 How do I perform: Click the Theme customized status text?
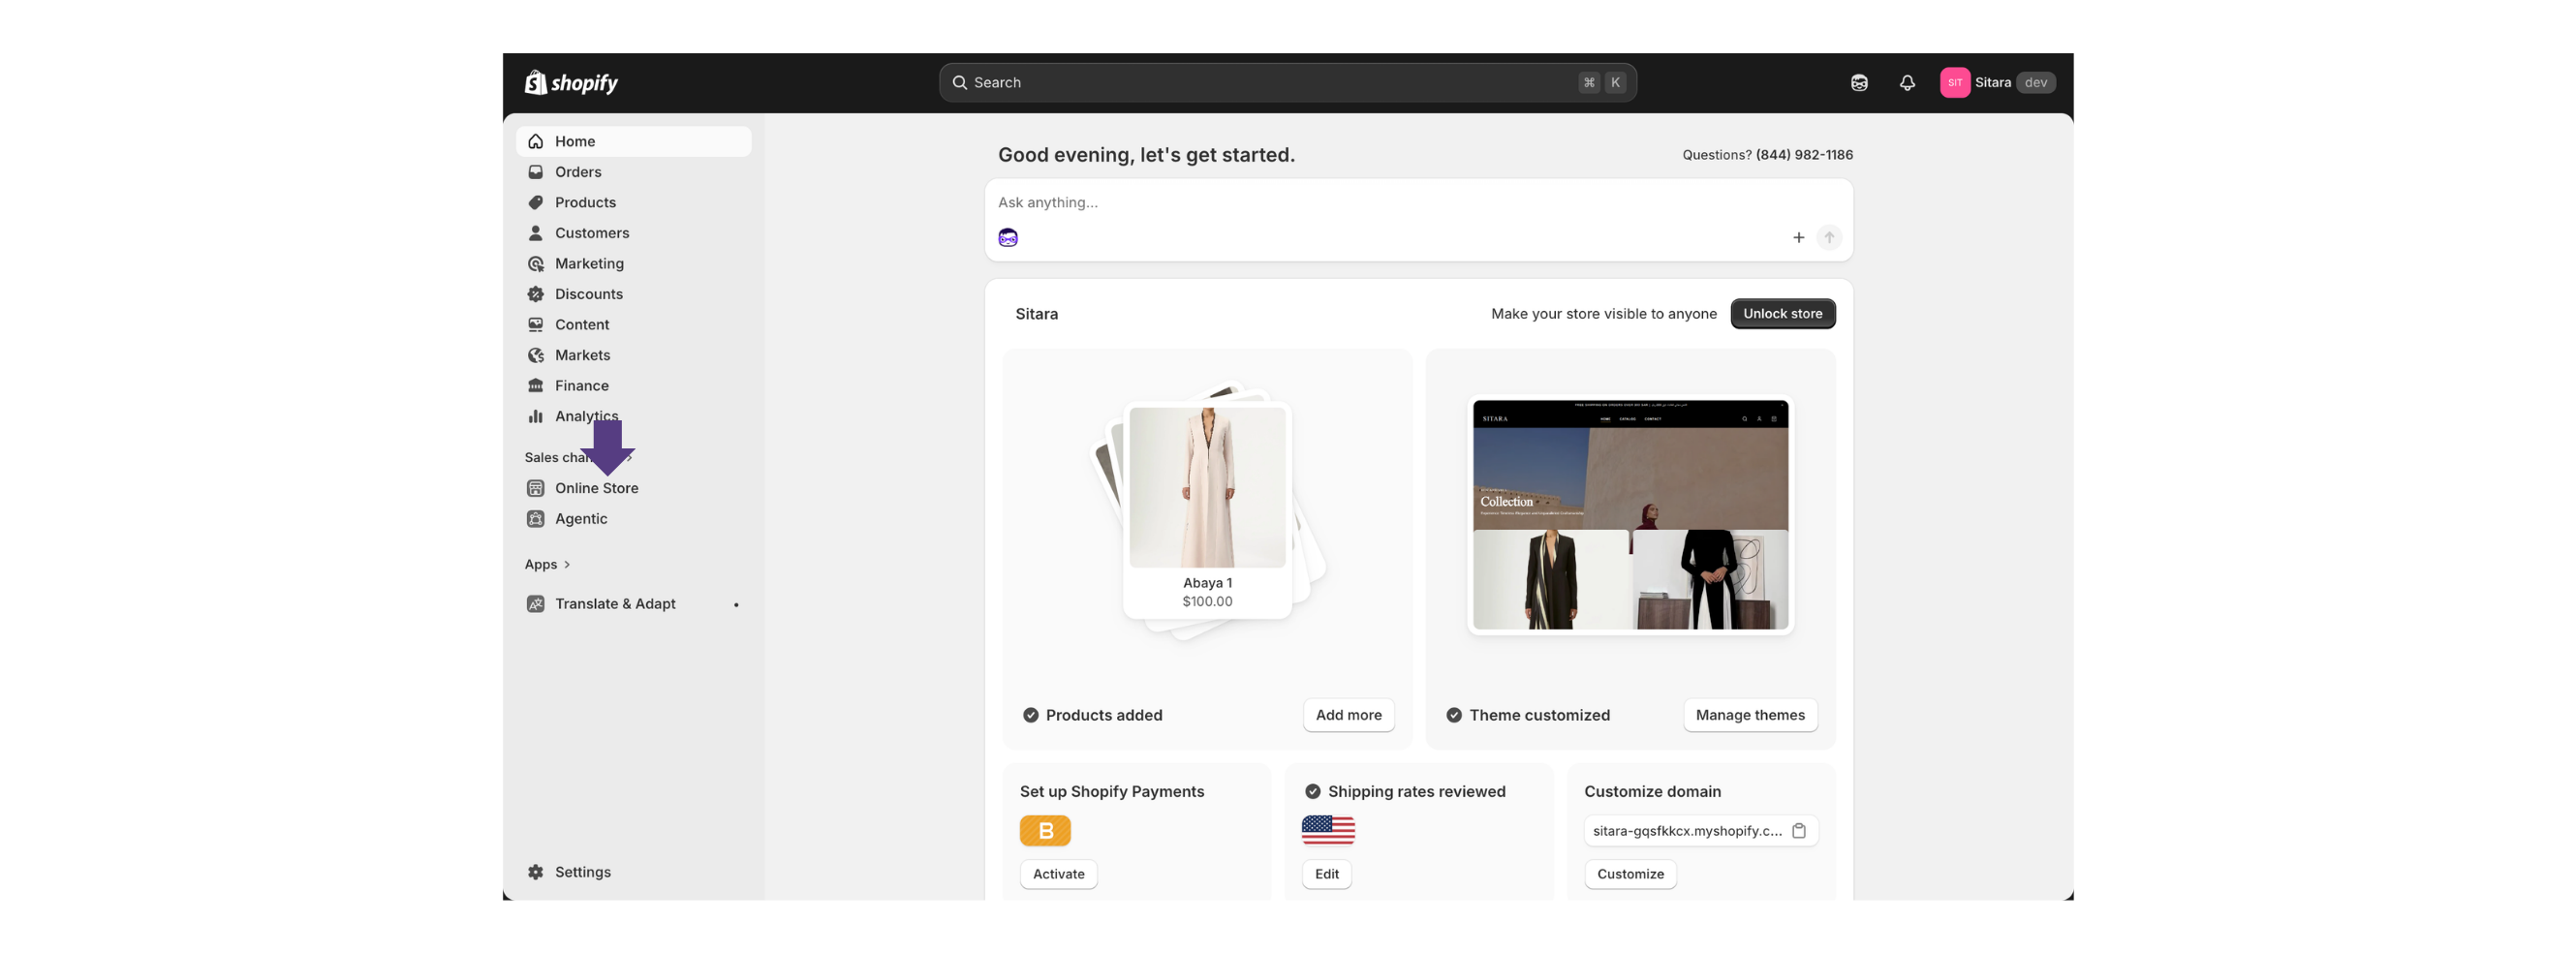point(1539,715)
